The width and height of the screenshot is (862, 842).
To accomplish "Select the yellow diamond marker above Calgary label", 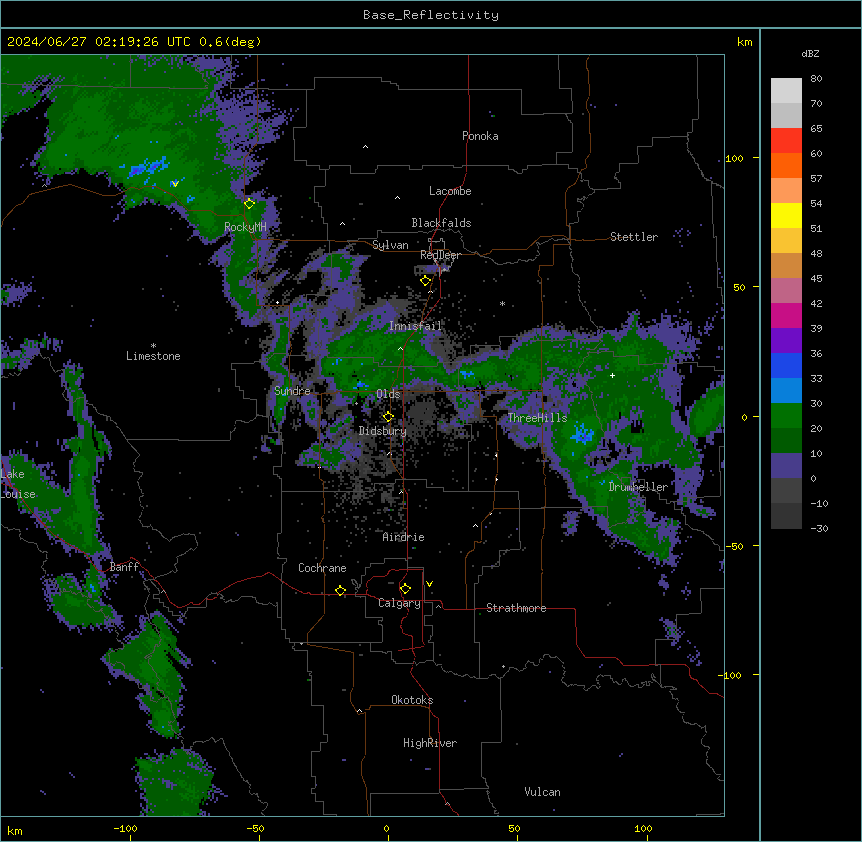I will click(405, 589).
